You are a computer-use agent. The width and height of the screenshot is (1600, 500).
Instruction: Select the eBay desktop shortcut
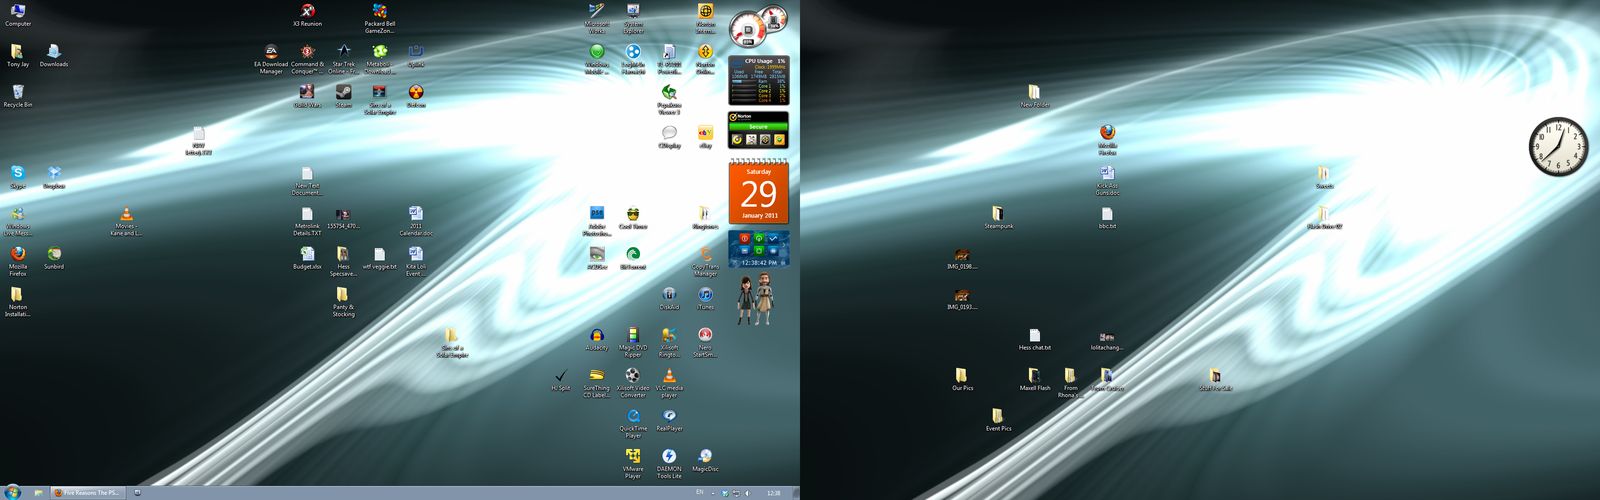point(705,137)
